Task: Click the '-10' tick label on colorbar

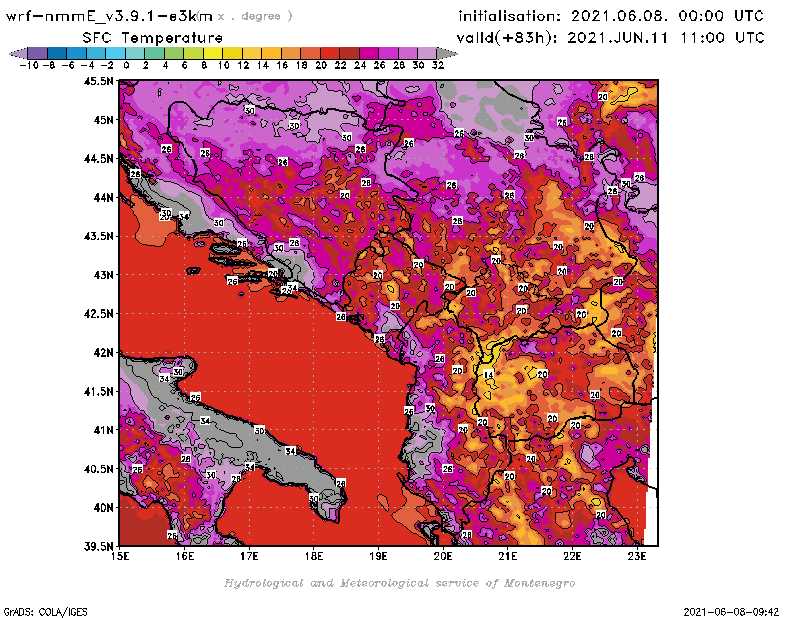Action: pyautogui.click(x=29, y=65)
